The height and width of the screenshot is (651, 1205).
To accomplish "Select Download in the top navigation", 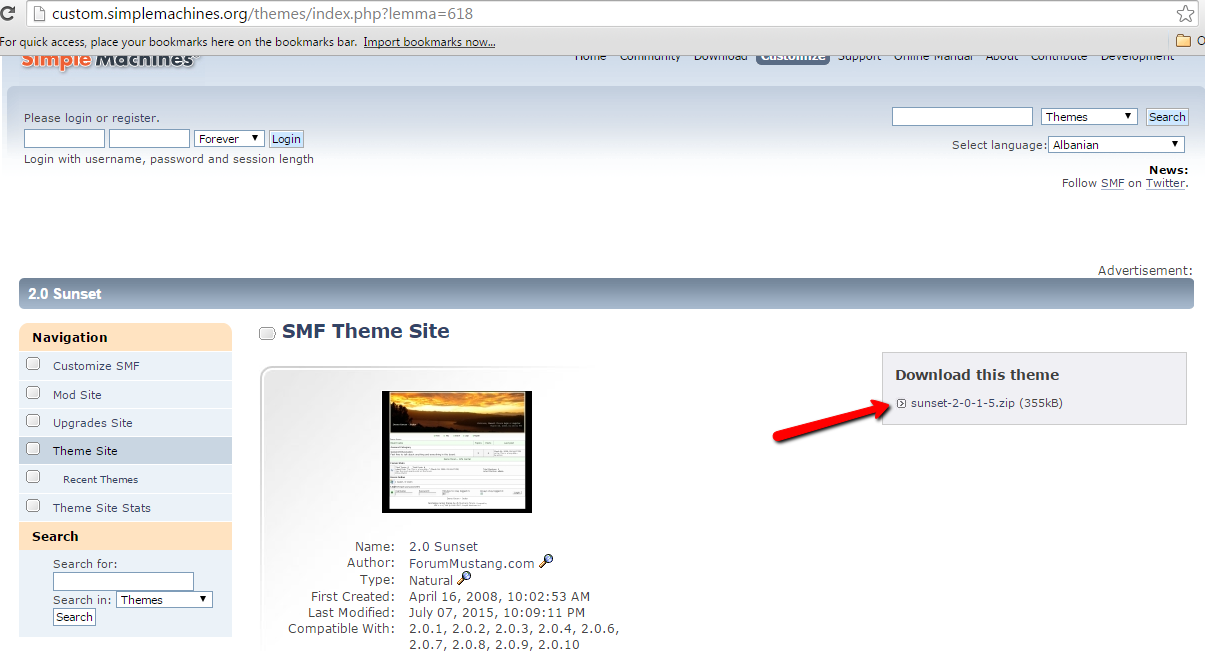I will pos(720,56).
